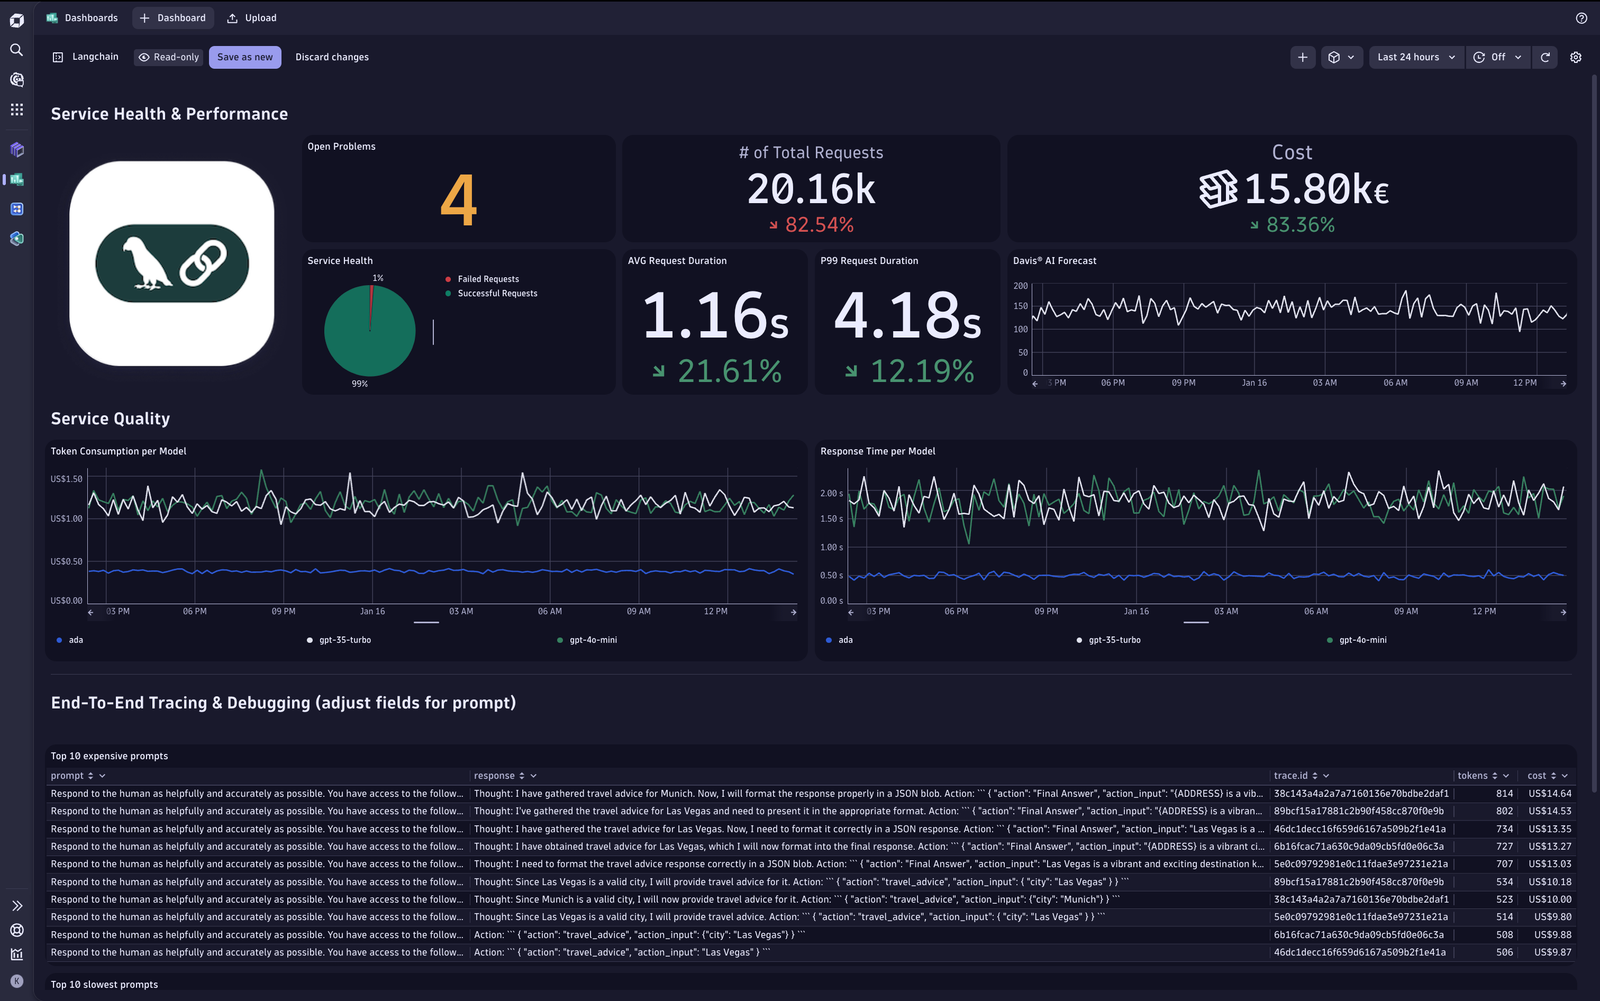1600x1001 pixels.
Task: Expand the sidebar with the double chevron
Action: pyautogui.click(x=16, y=906)
